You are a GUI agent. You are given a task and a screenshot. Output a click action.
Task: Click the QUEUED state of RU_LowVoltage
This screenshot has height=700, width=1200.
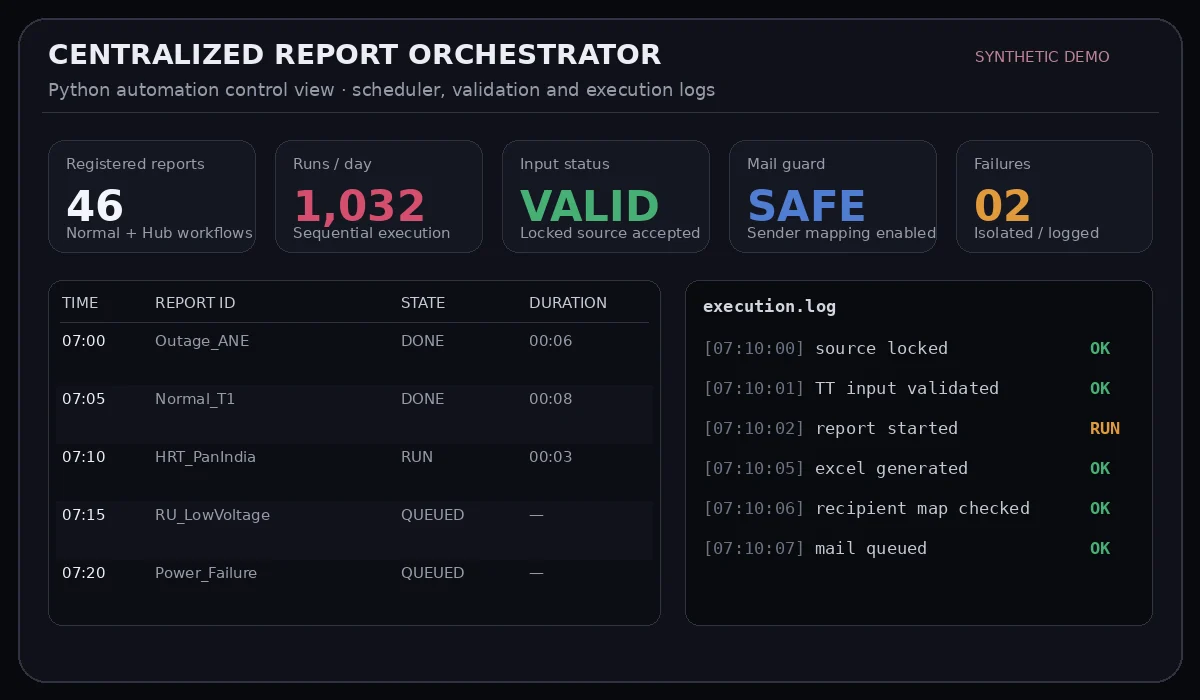[433, 515]
